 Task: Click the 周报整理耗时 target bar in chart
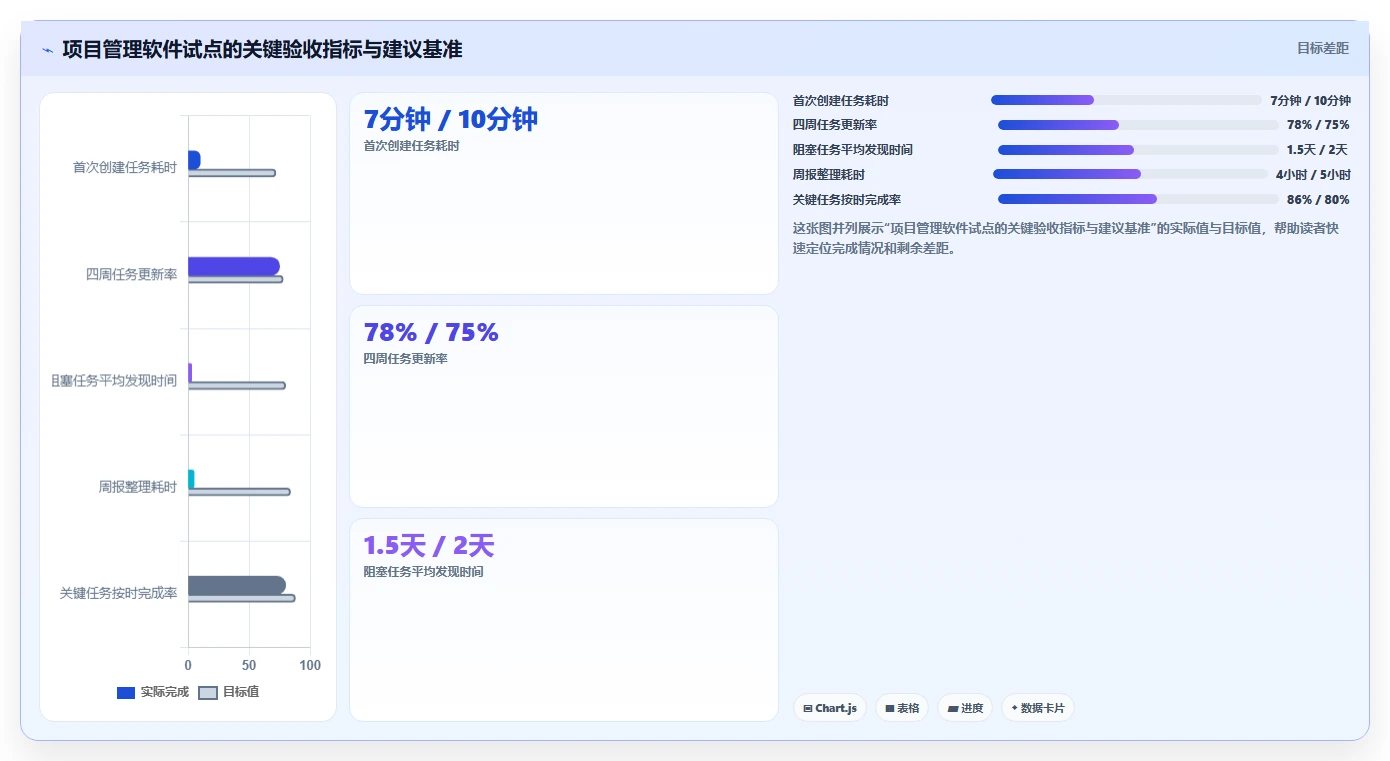pos(239,492)
